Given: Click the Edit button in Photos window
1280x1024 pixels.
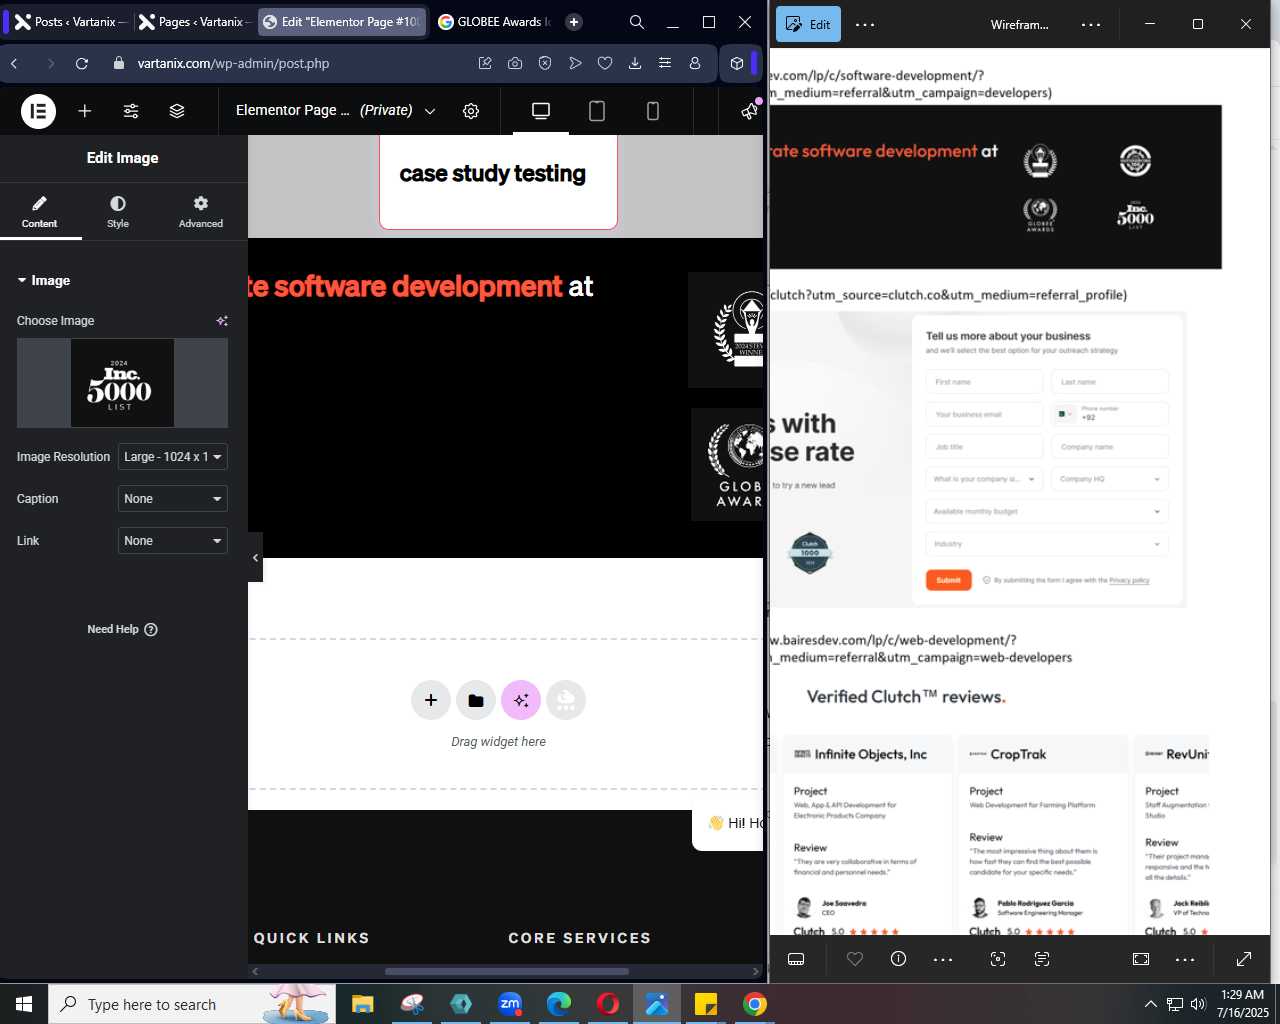Looking at the screenshot, I should 809,24.
